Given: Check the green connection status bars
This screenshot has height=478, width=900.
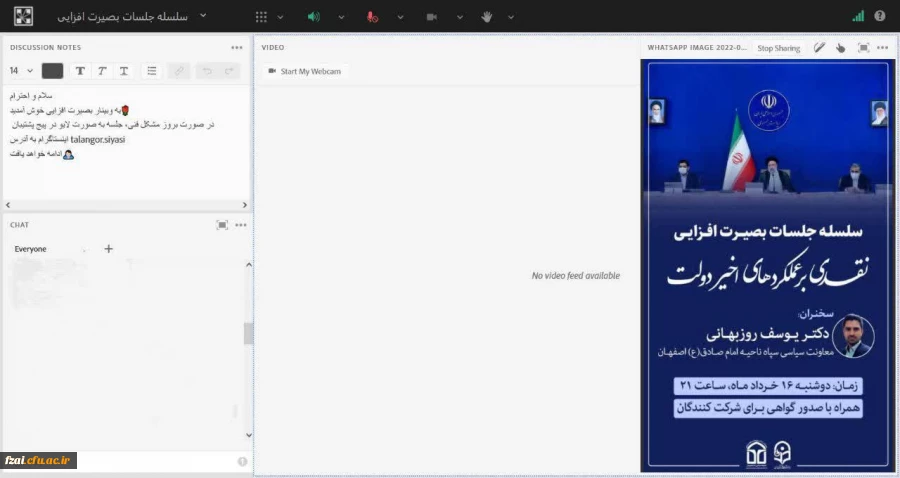Looking at the screenshot, I should point(858,16).
